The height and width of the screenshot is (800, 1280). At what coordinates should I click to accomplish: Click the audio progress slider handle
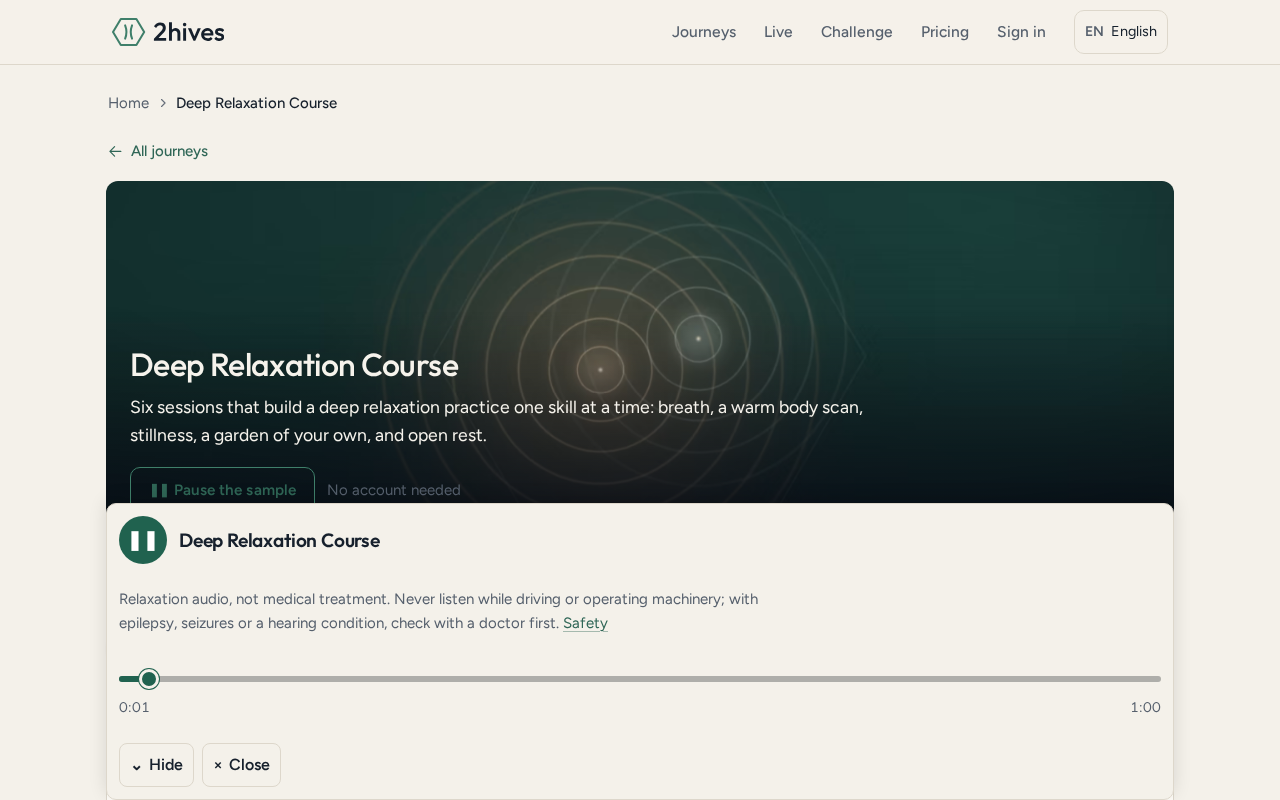149,679
